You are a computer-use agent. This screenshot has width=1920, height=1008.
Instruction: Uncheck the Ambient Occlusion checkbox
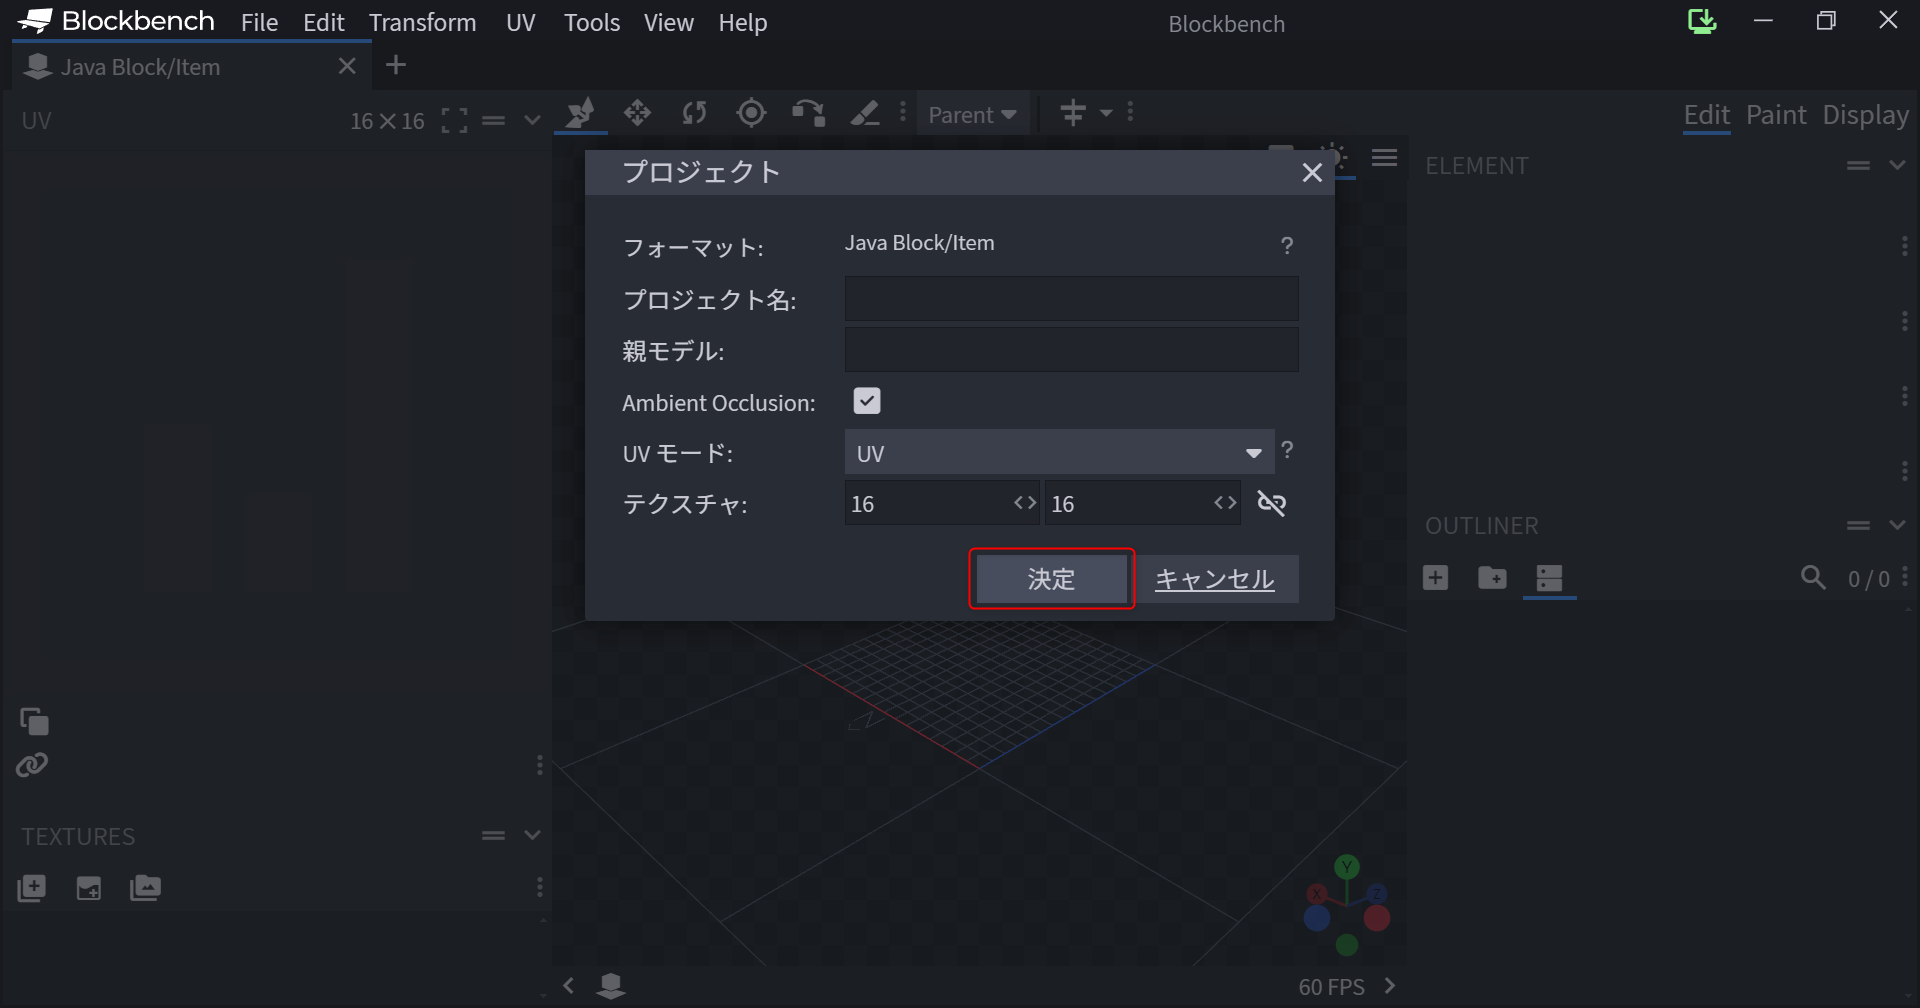point(867,400)
